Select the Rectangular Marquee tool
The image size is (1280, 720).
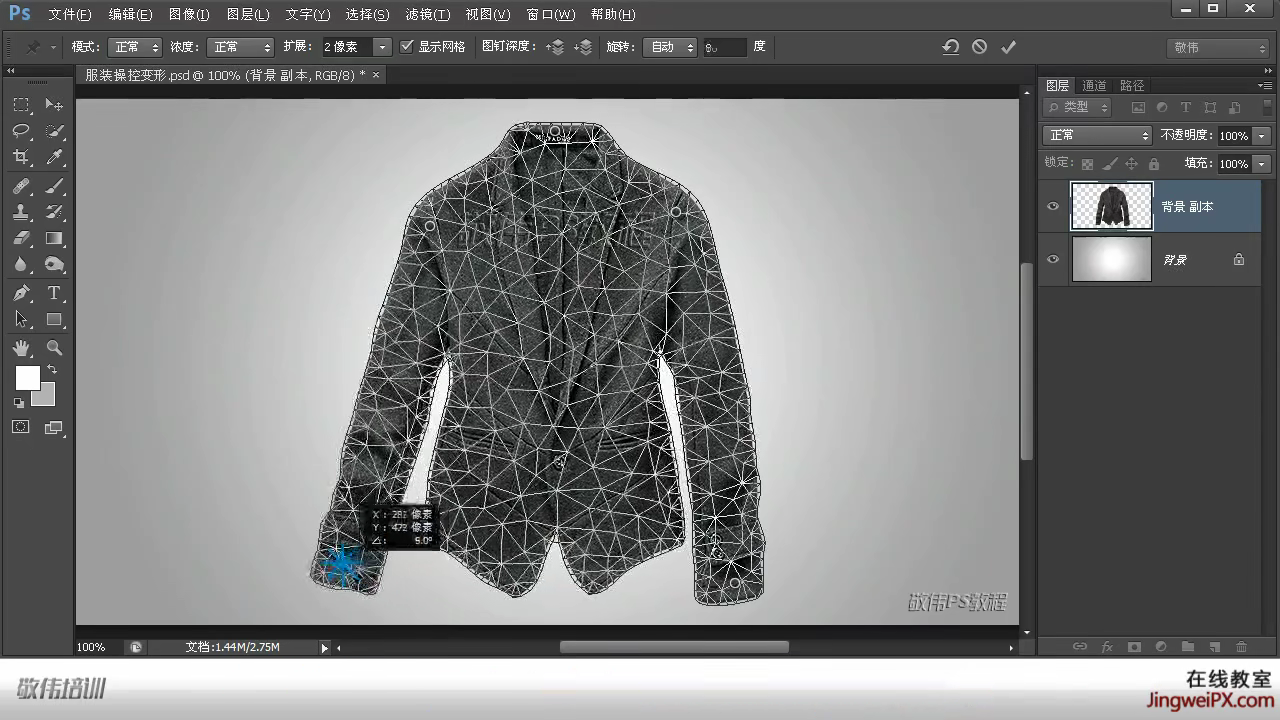21,105
